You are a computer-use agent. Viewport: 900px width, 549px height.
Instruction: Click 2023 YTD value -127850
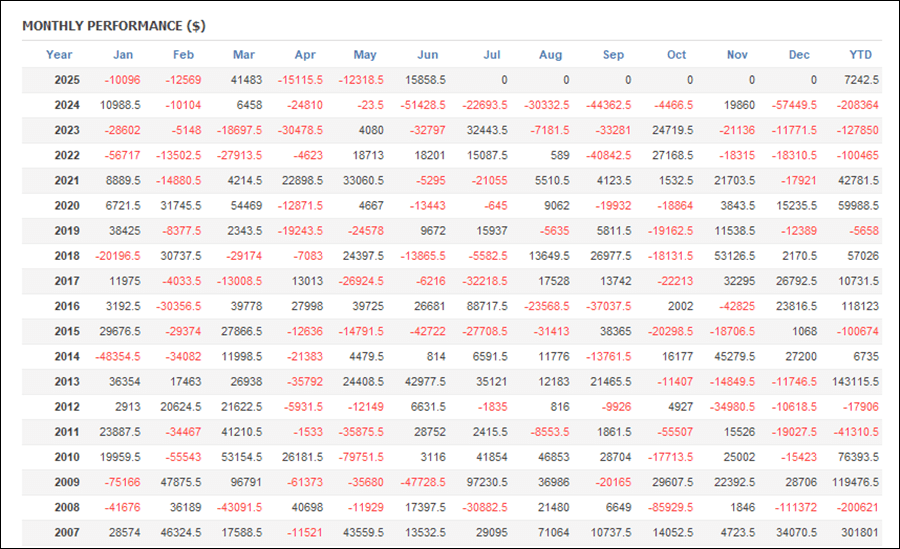pyautogui.click(x=858, y=130)
